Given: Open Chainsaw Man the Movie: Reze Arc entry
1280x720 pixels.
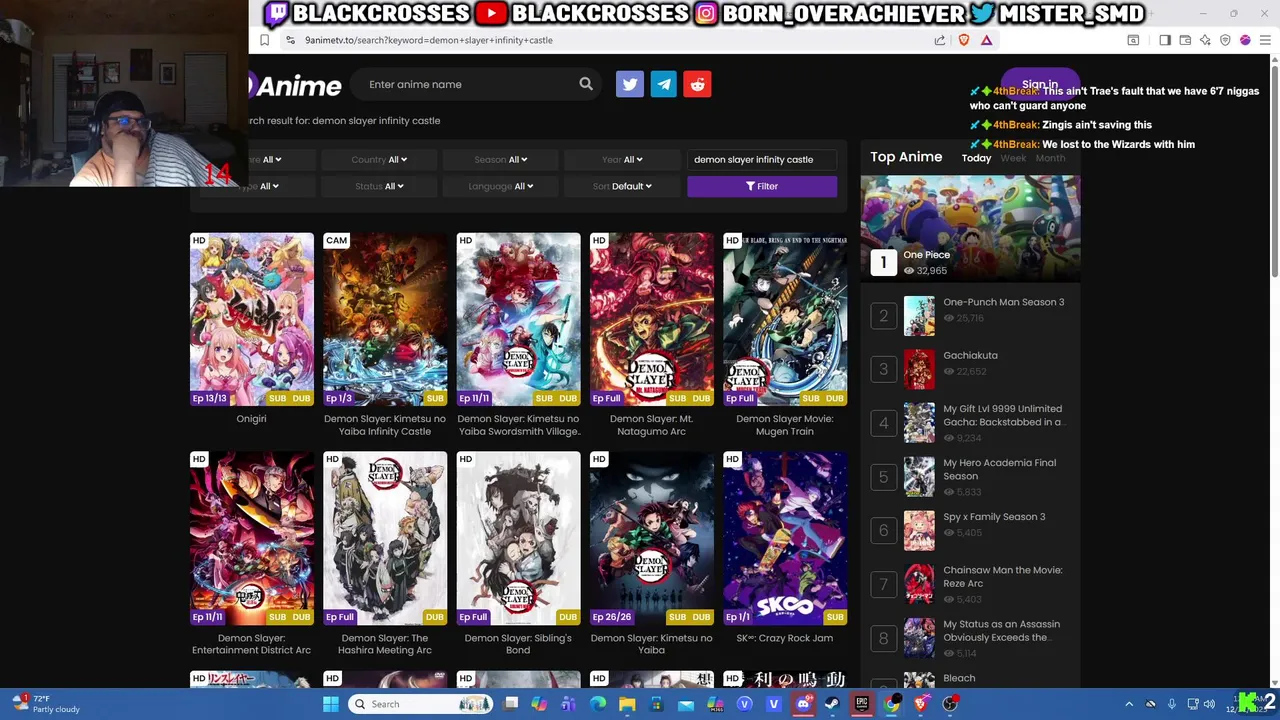Looking at the screenshot, I should pyautogui.click(x=1003, y=577).
